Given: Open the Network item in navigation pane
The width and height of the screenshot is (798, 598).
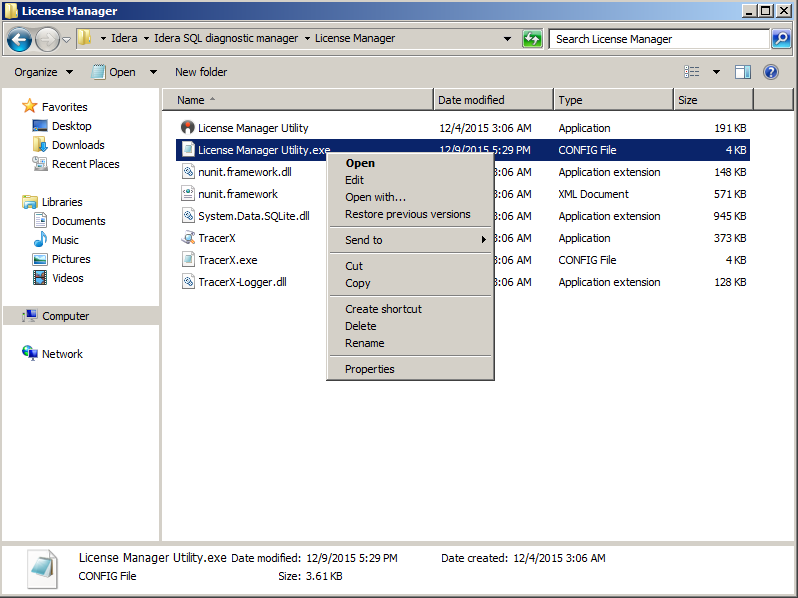Looking at the screenshot, I should click(62, 354).
